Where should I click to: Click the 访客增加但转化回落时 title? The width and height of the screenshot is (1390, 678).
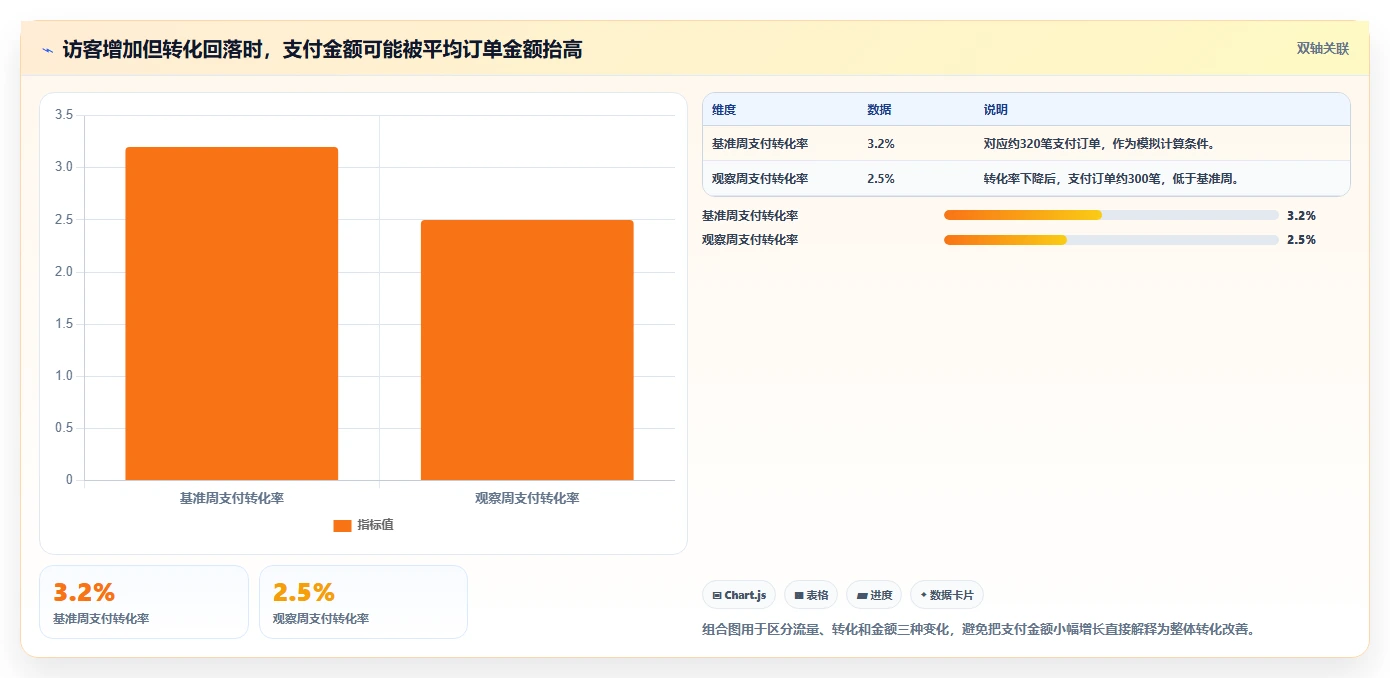pyautogui.click(x=322, y=50)
